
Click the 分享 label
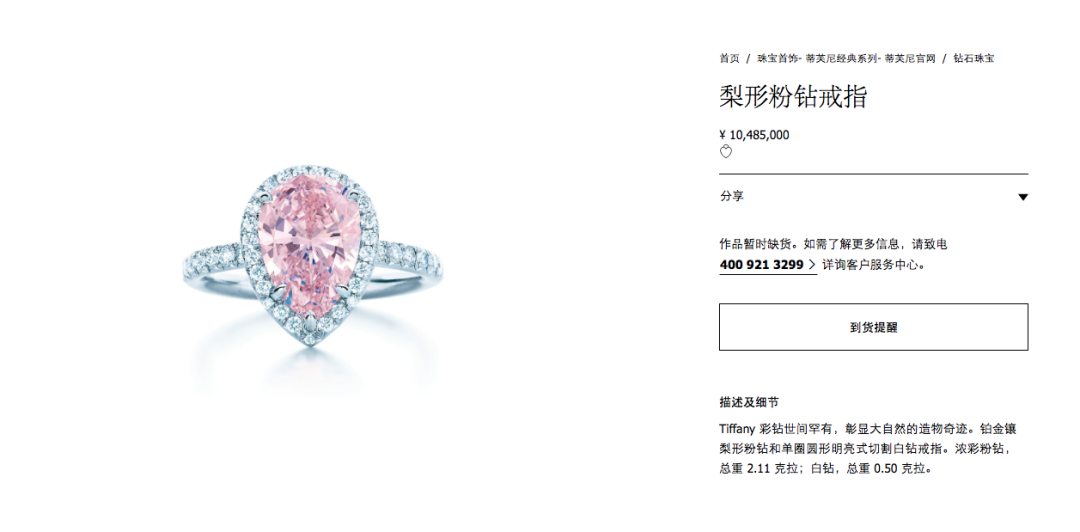pos(731,196)
